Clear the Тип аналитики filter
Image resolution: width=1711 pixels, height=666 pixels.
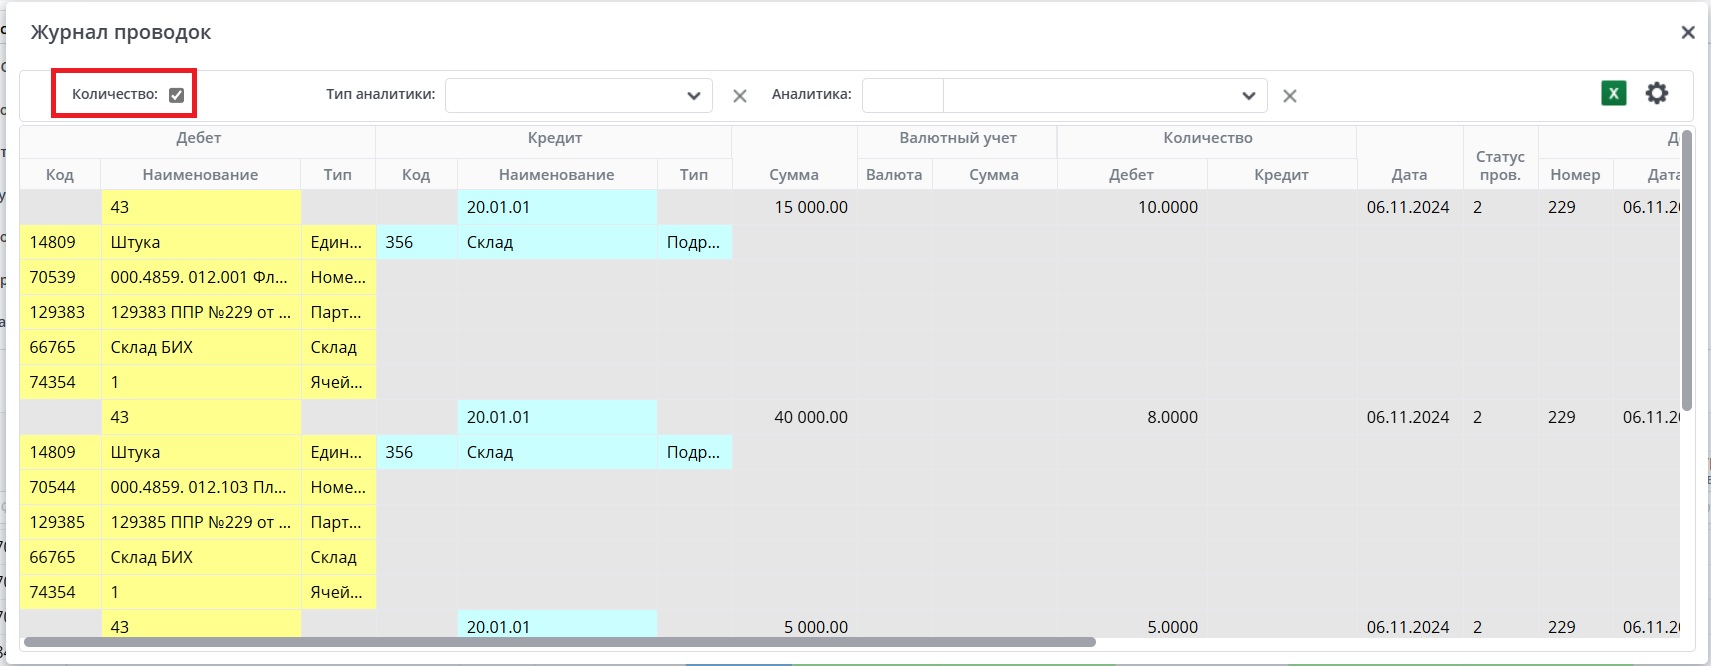tap(740, 96)
